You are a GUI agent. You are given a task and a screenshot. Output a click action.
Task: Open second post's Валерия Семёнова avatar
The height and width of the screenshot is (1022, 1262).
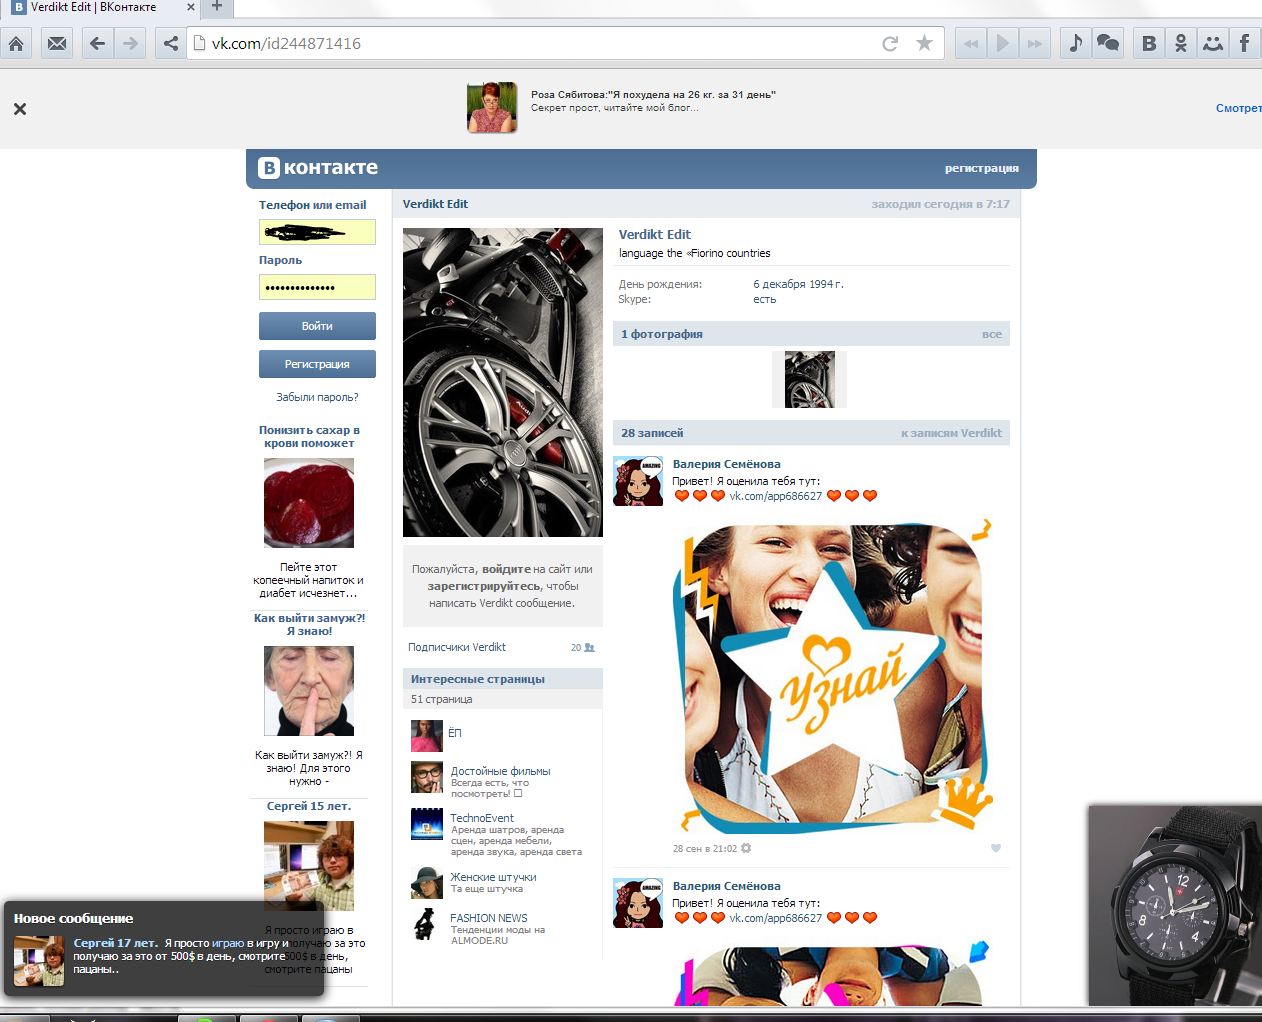tap(638, 903)
